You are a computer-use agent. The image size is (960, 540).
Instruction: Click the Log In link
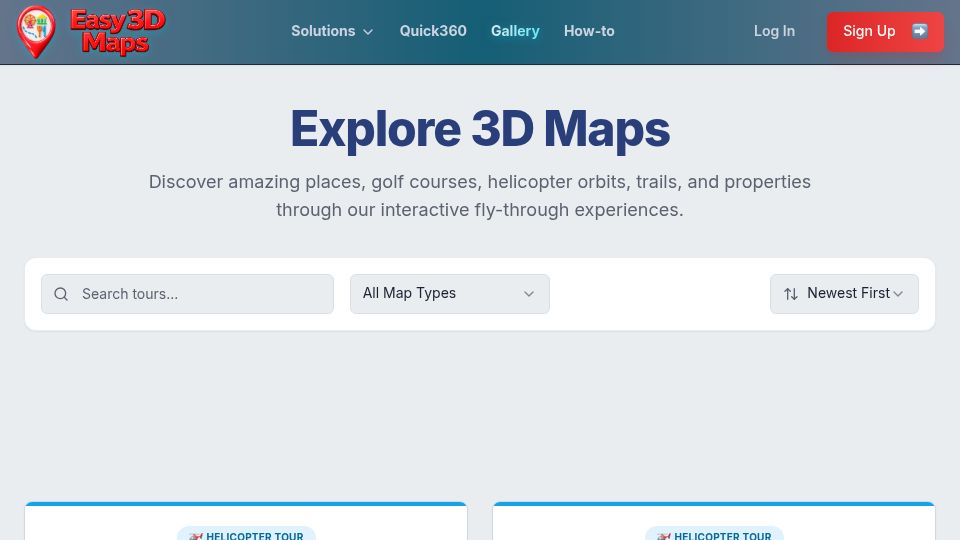[x=774, y=31]
